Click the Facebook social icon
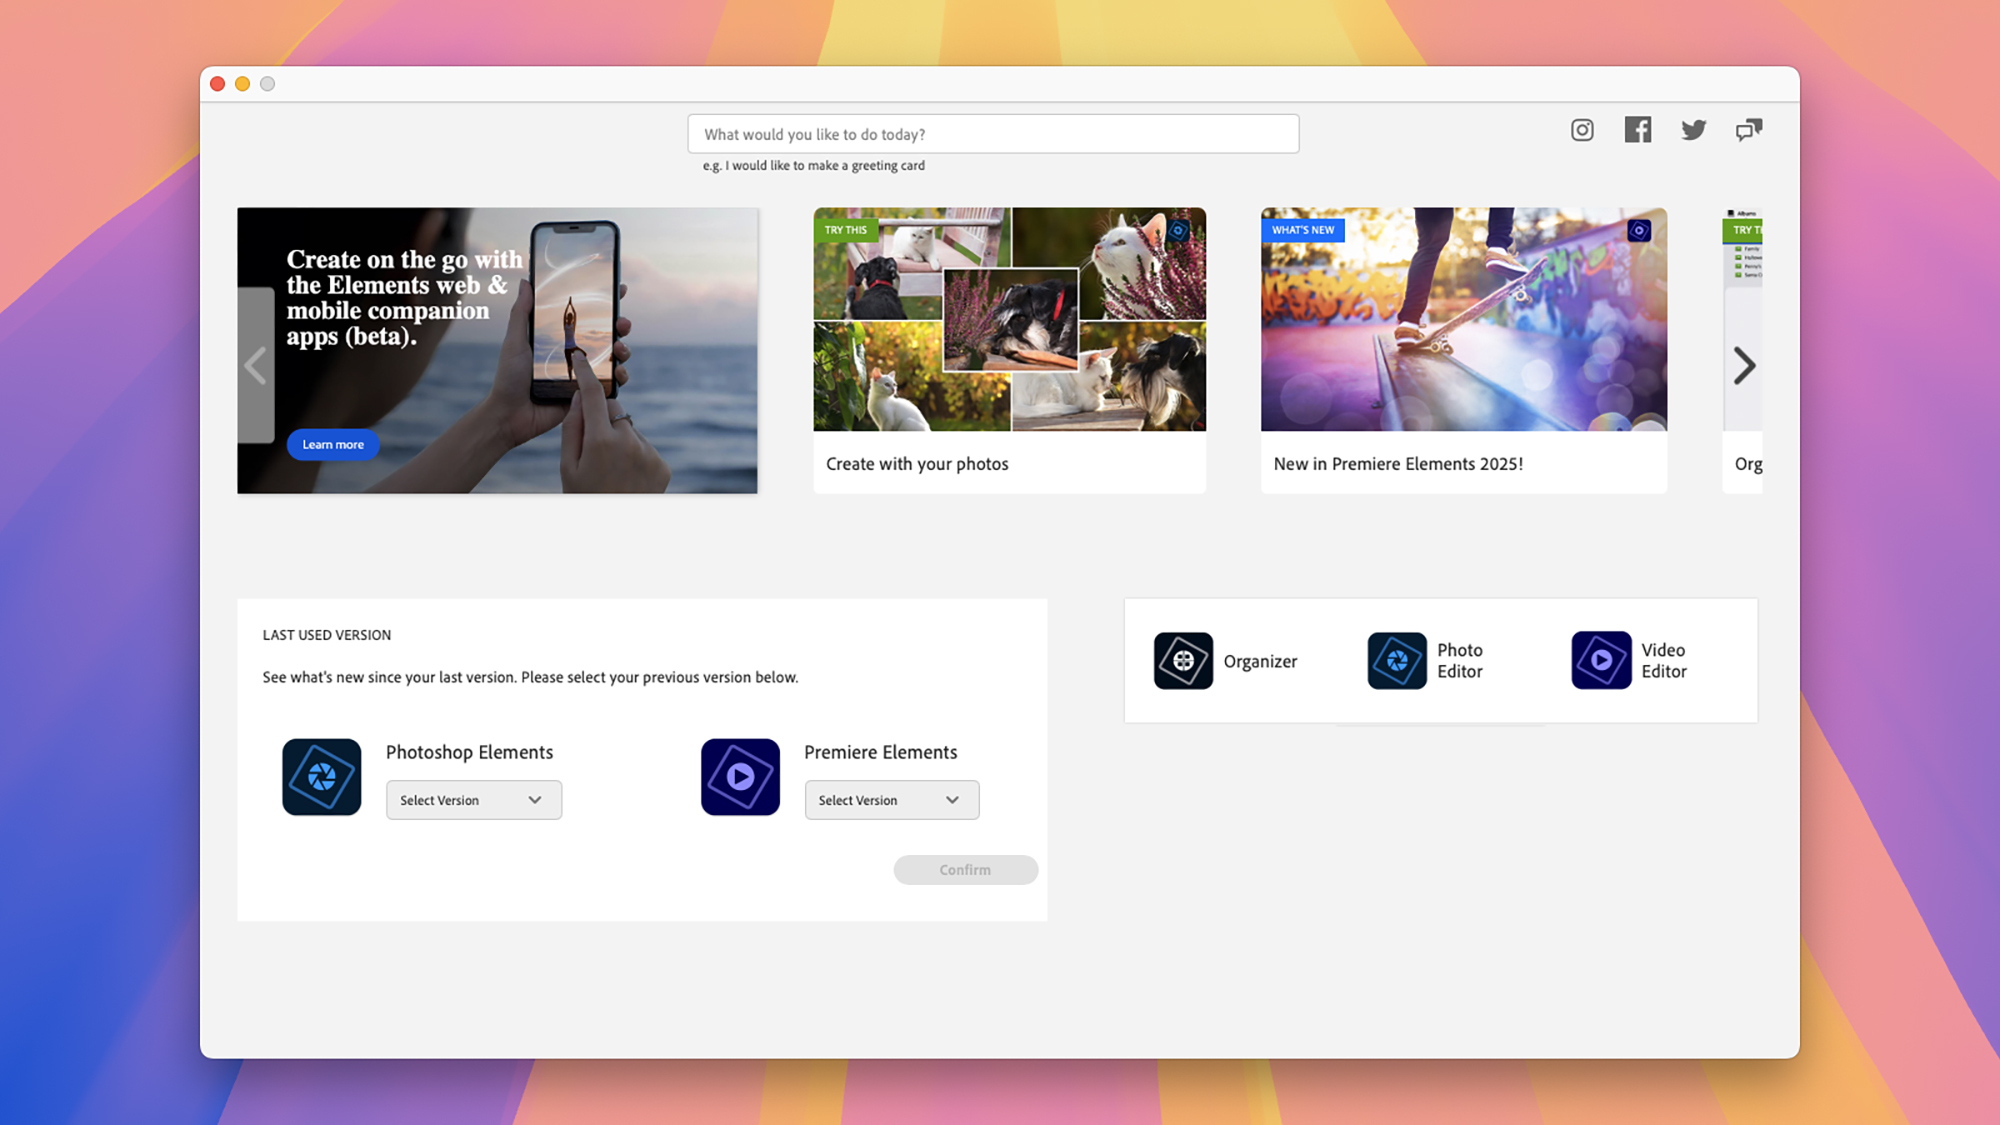 click(x=1637, y=130)
